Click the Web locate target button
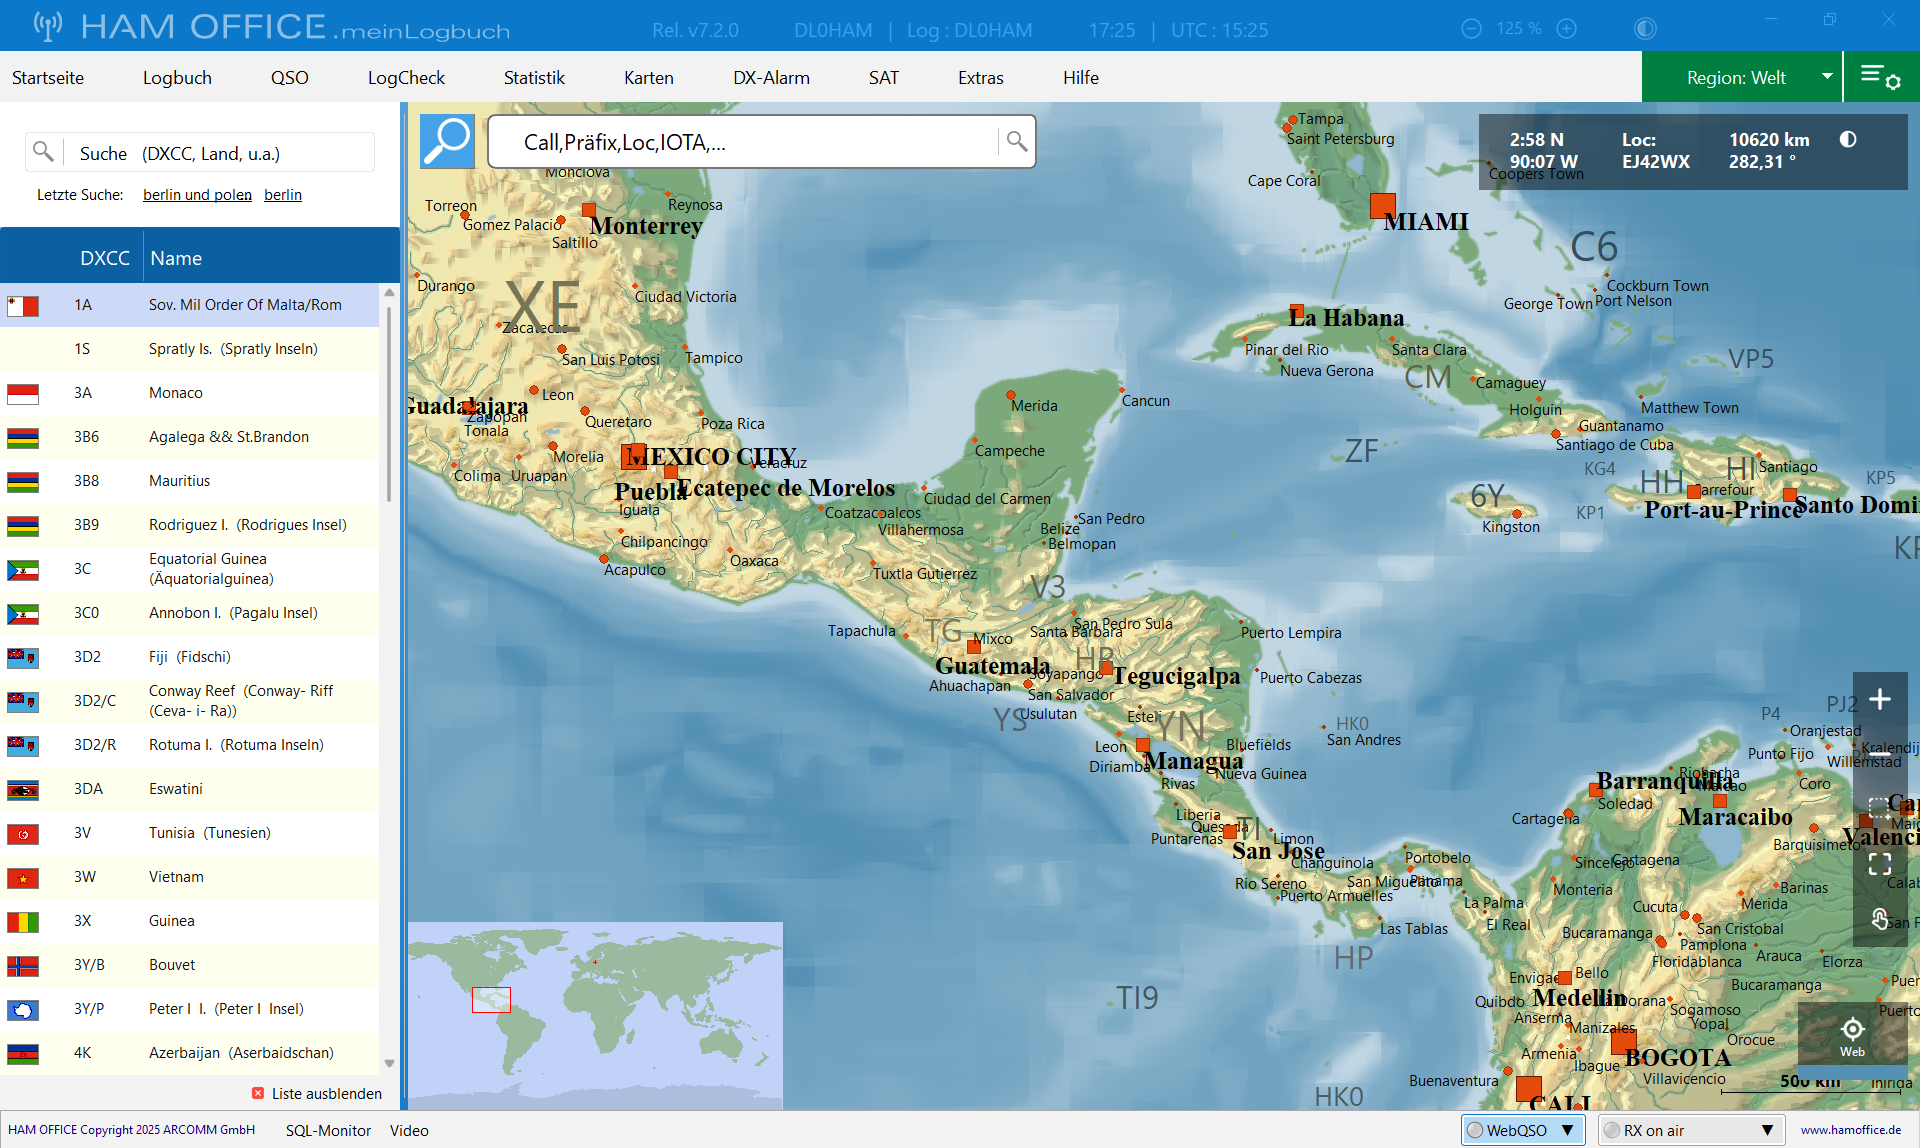Viewport: 1920px width, 1148px height. tap(1852, 1036)
